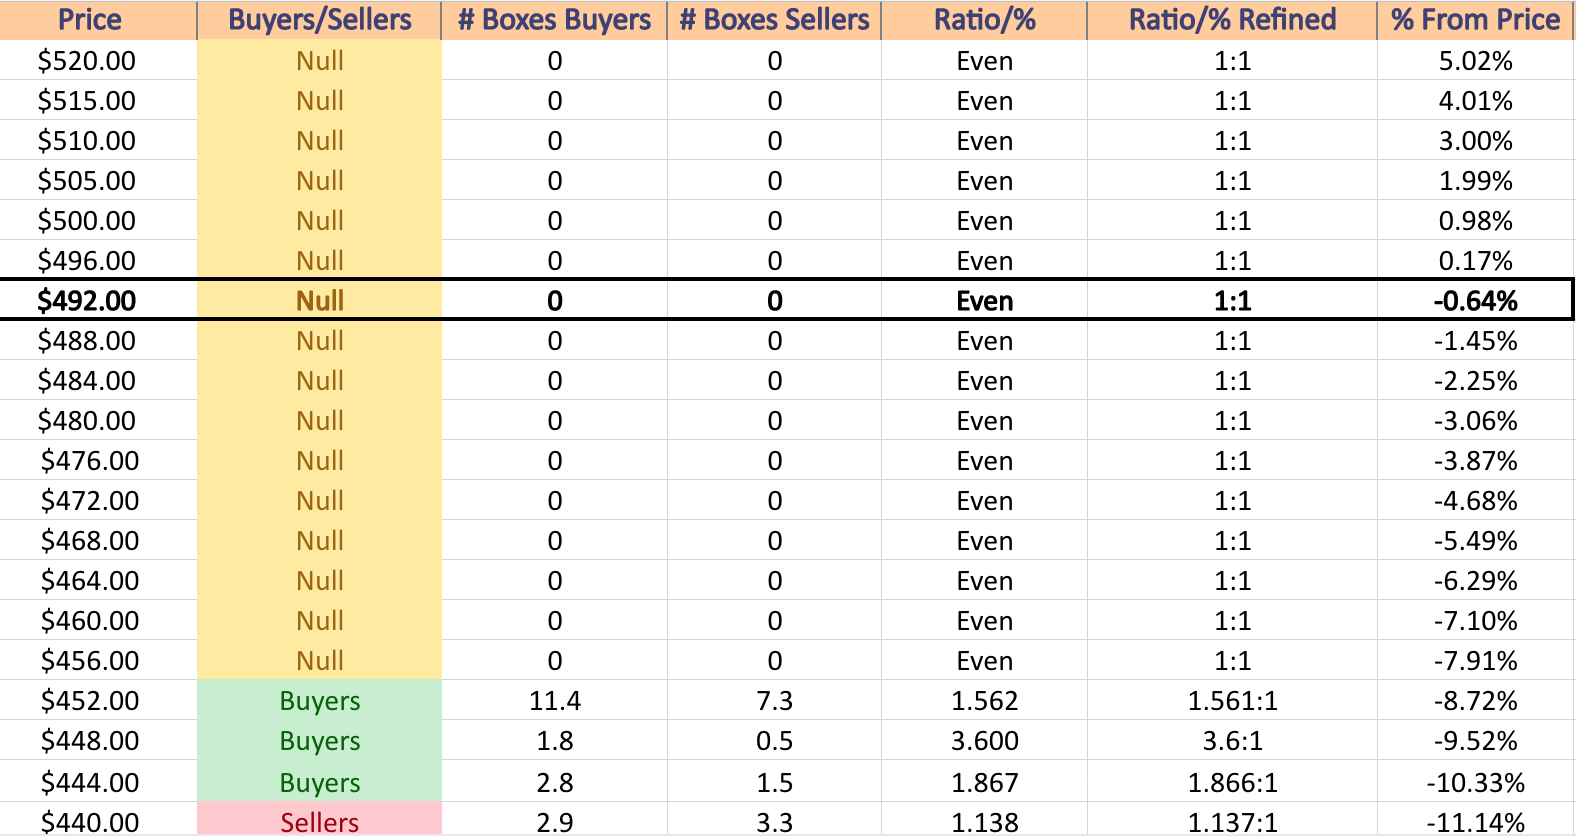Screen dimensions: 1576x836
Task: Click the 1.8 boxes buyers value
Action: click(554, 741)
